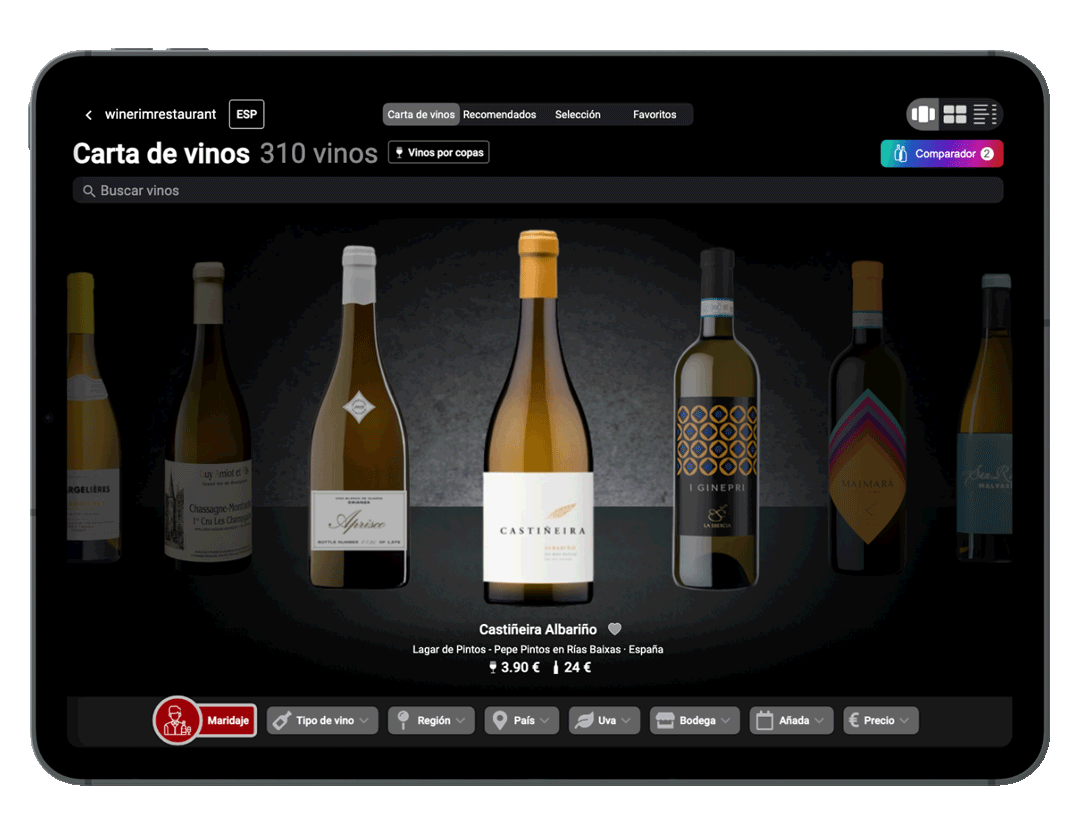
Task: Select the Malvasía bottle at the right edge
Action: click(x=985, y=417)
